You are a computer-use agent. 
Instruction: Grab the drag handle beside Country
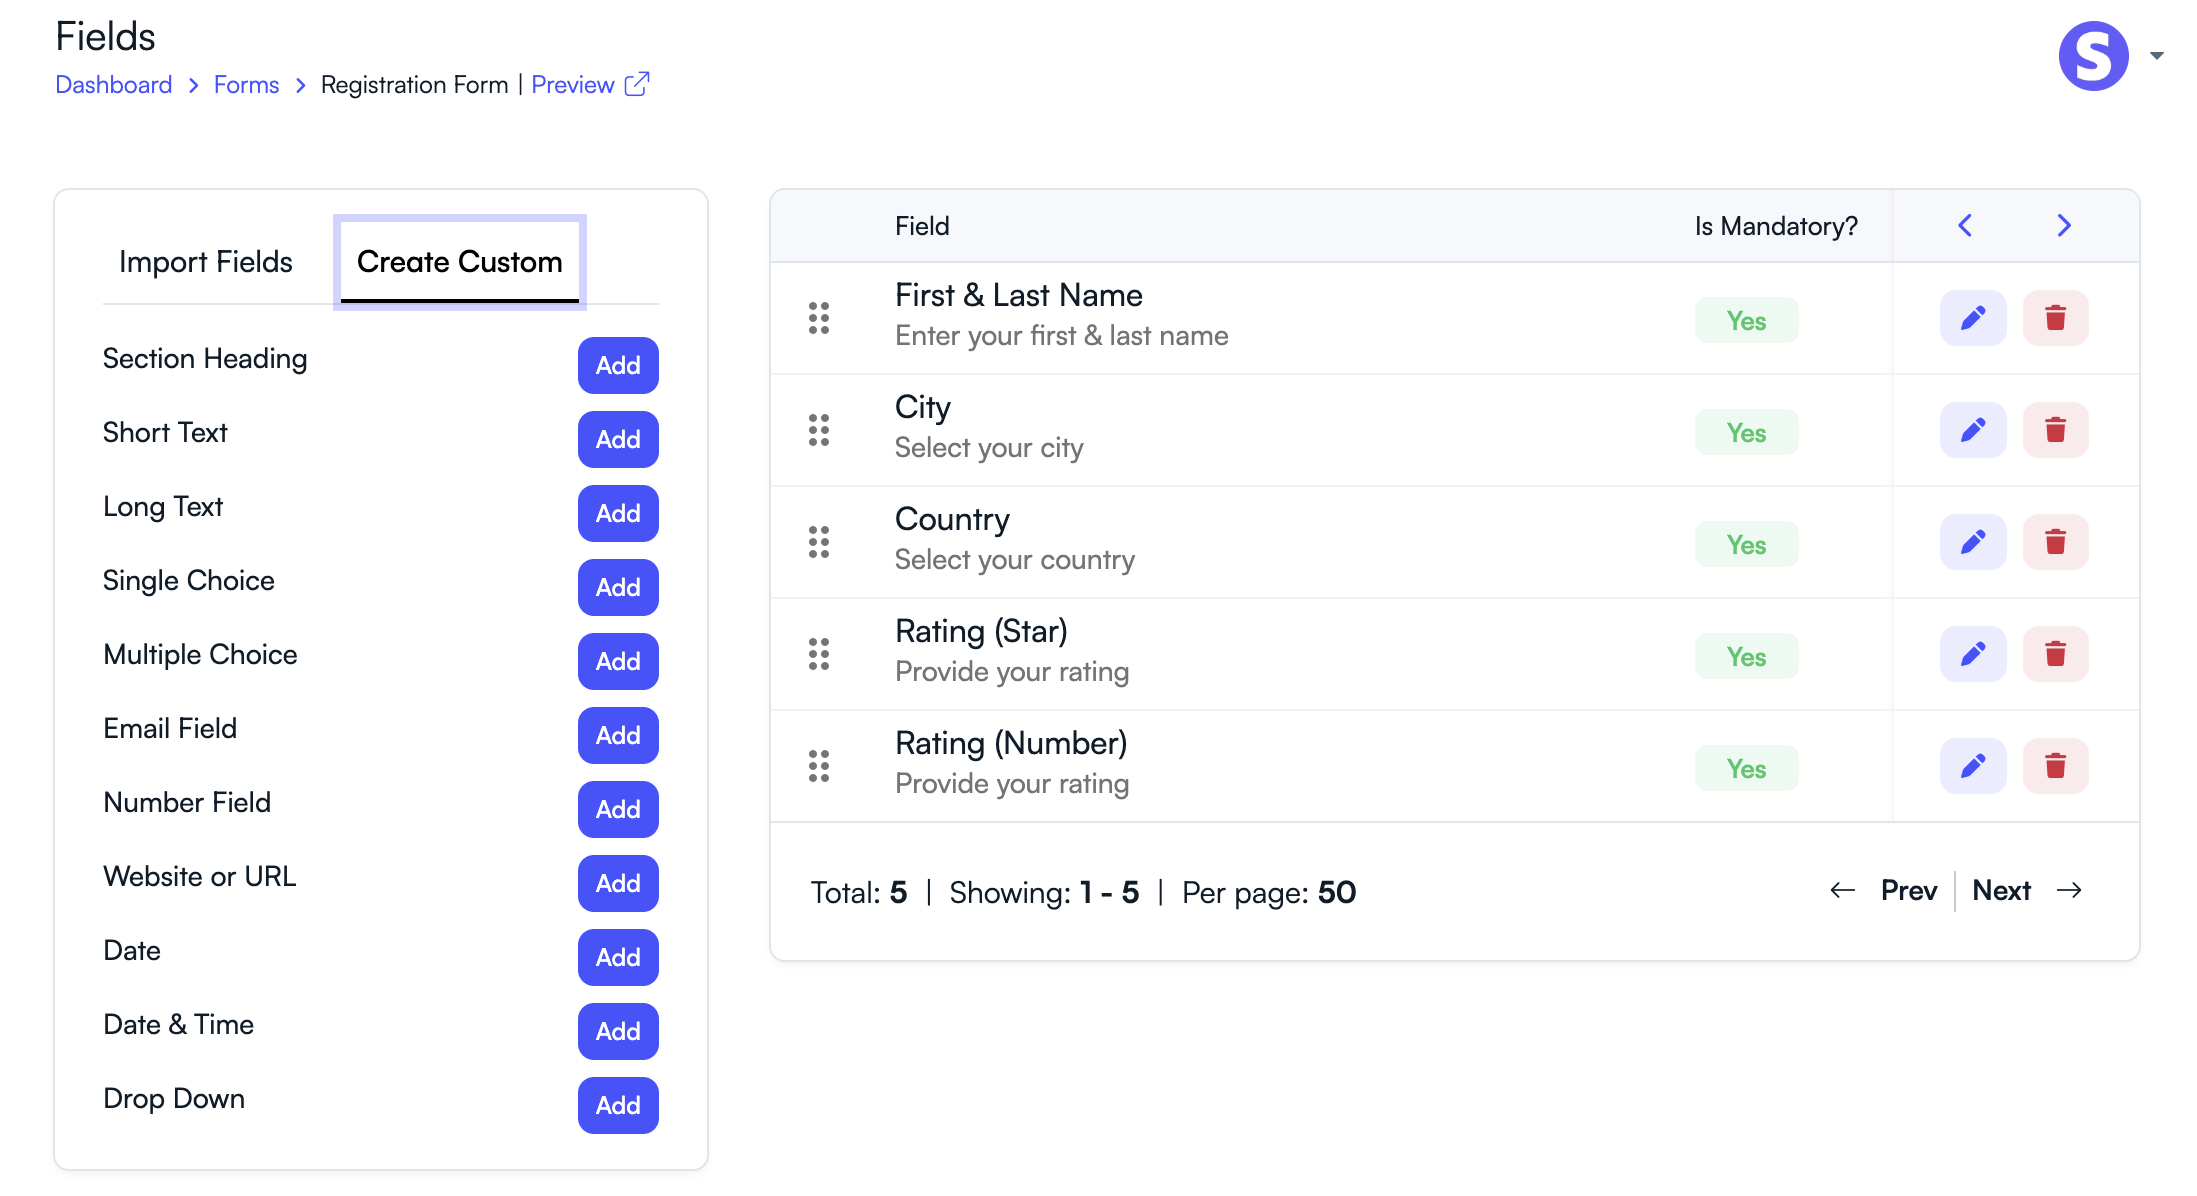(819, 542)
